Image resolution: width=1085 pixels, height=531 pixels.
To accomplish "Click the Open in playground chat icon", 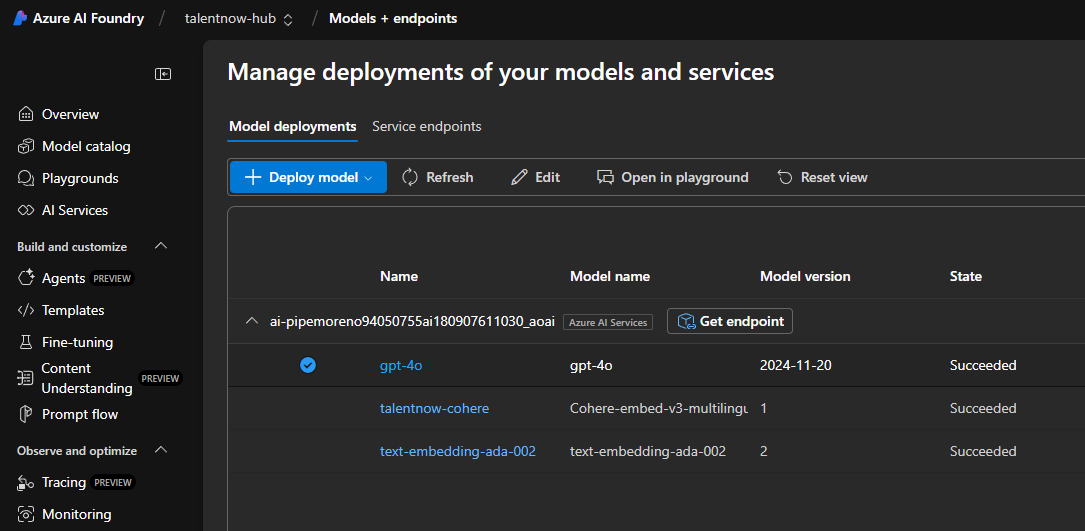I will (605, 177).
